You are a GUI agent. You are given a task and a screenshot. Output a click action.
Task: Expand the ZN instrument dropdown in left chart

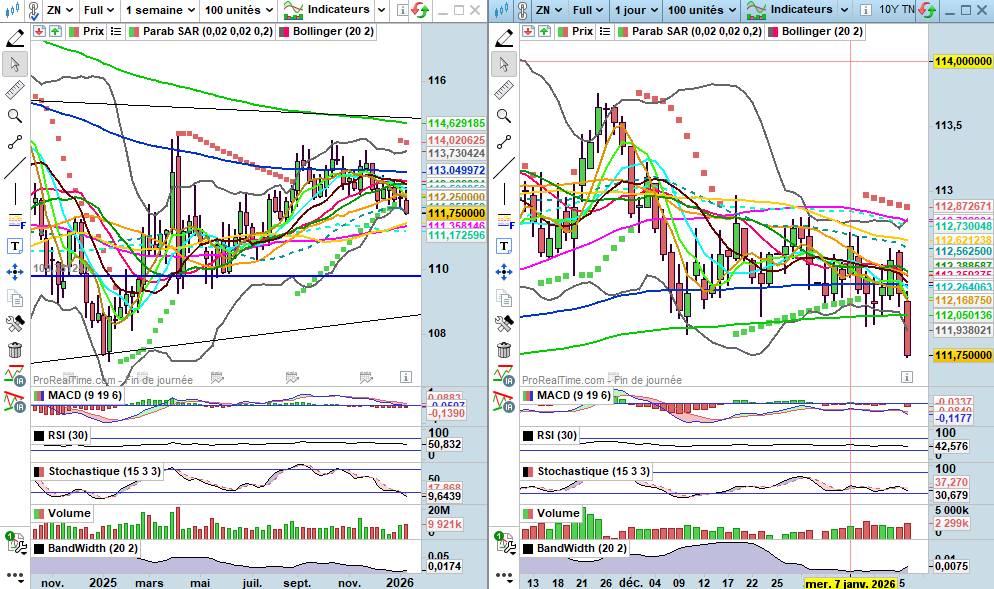tap(61, 10)
